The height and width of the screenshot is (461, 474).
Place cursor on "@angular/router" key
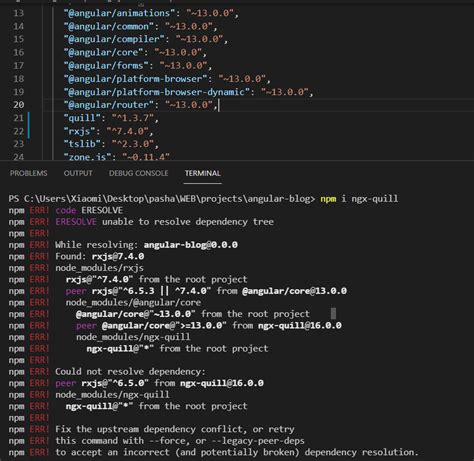[109, 105]
